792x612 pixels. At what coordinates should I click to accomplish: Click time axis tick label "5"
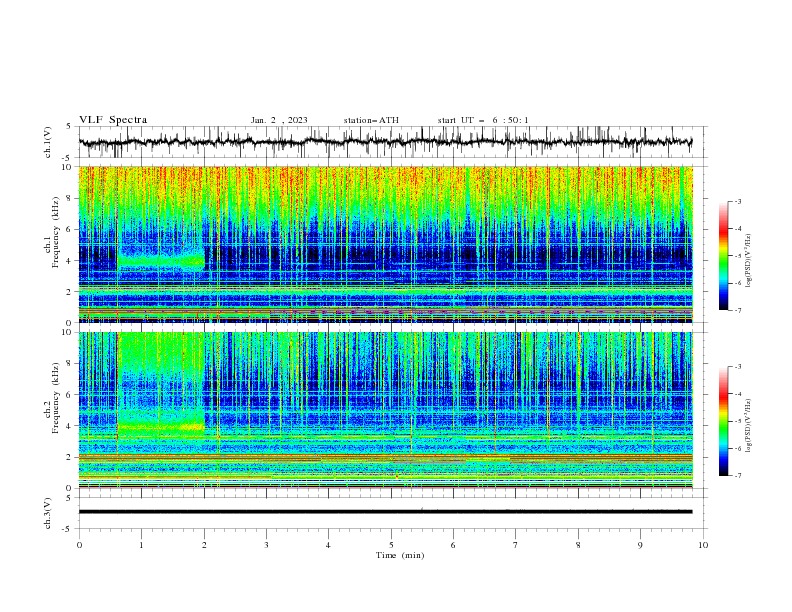(391, 545)
